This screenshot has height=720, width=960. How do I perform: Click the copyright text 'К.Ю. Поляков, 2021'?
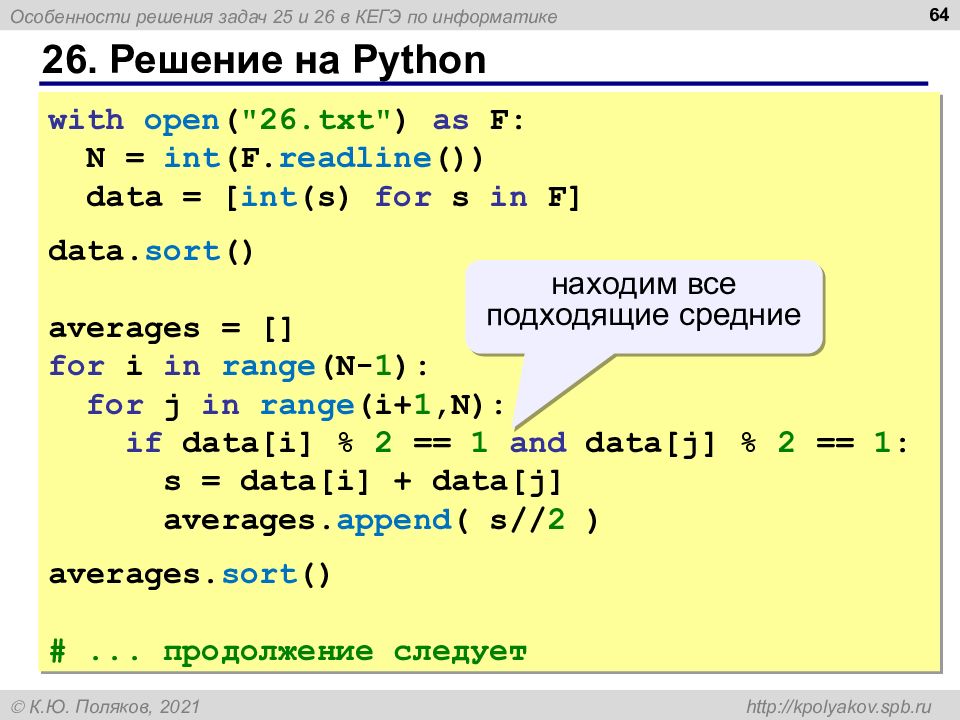tap(106, 707)
